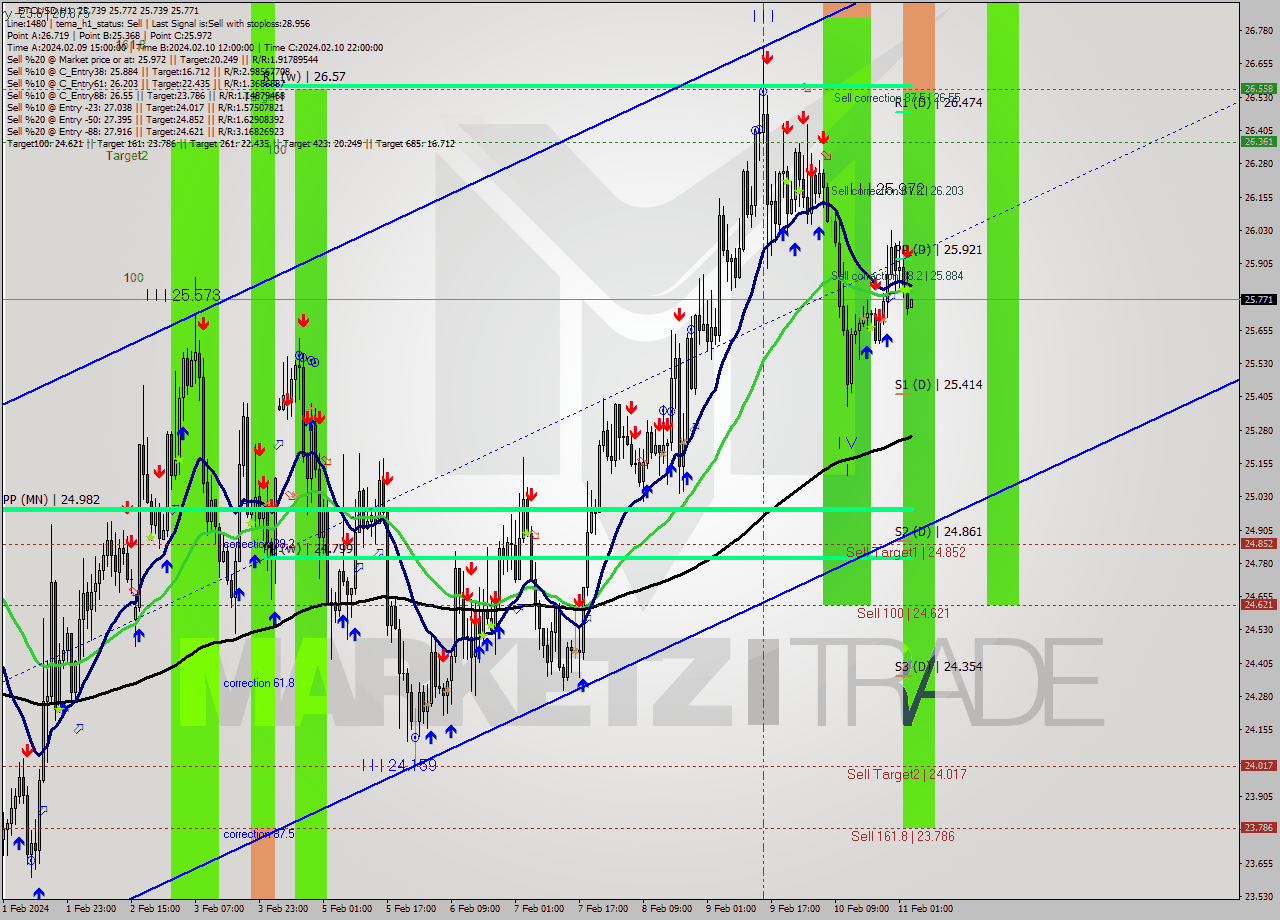This screenshot has width=1280, height=920.
Task: Click the '9 Feb 17:00' time axis label
Action: (x=795, y=909)
